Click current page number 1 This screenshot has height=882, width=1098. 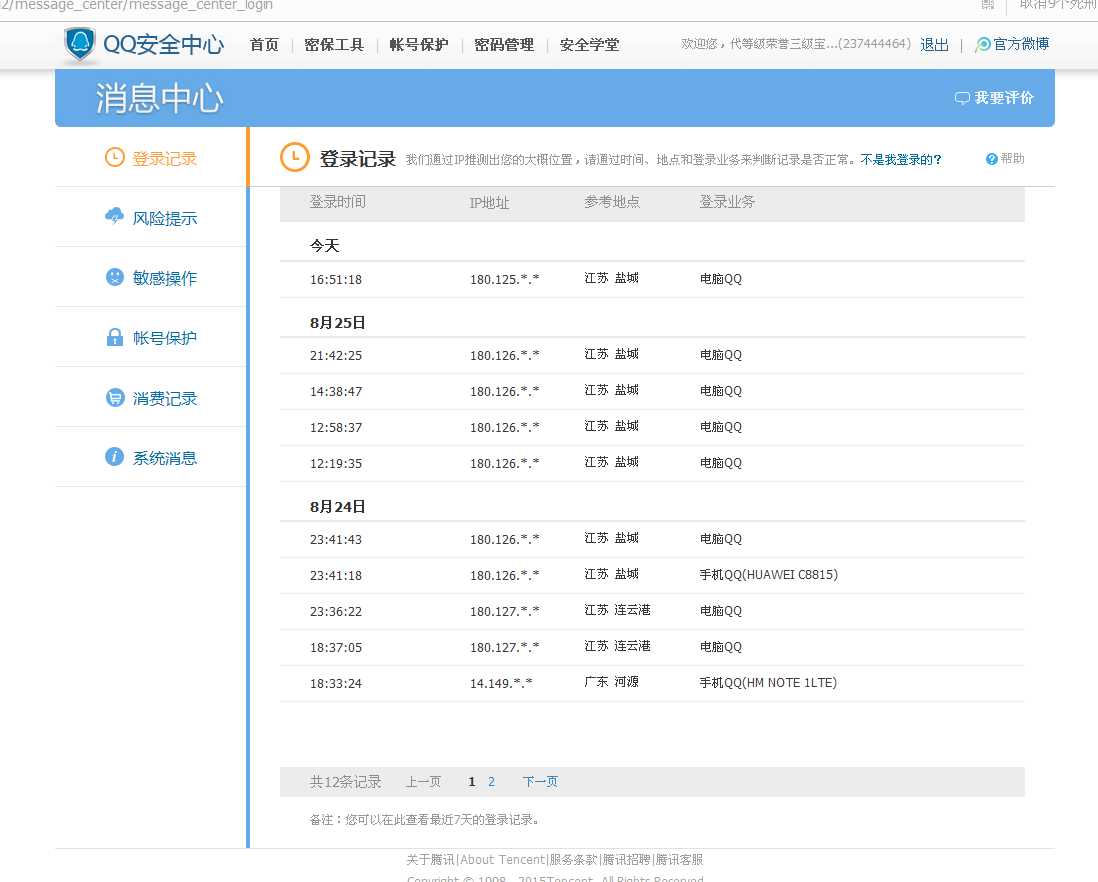472,782
